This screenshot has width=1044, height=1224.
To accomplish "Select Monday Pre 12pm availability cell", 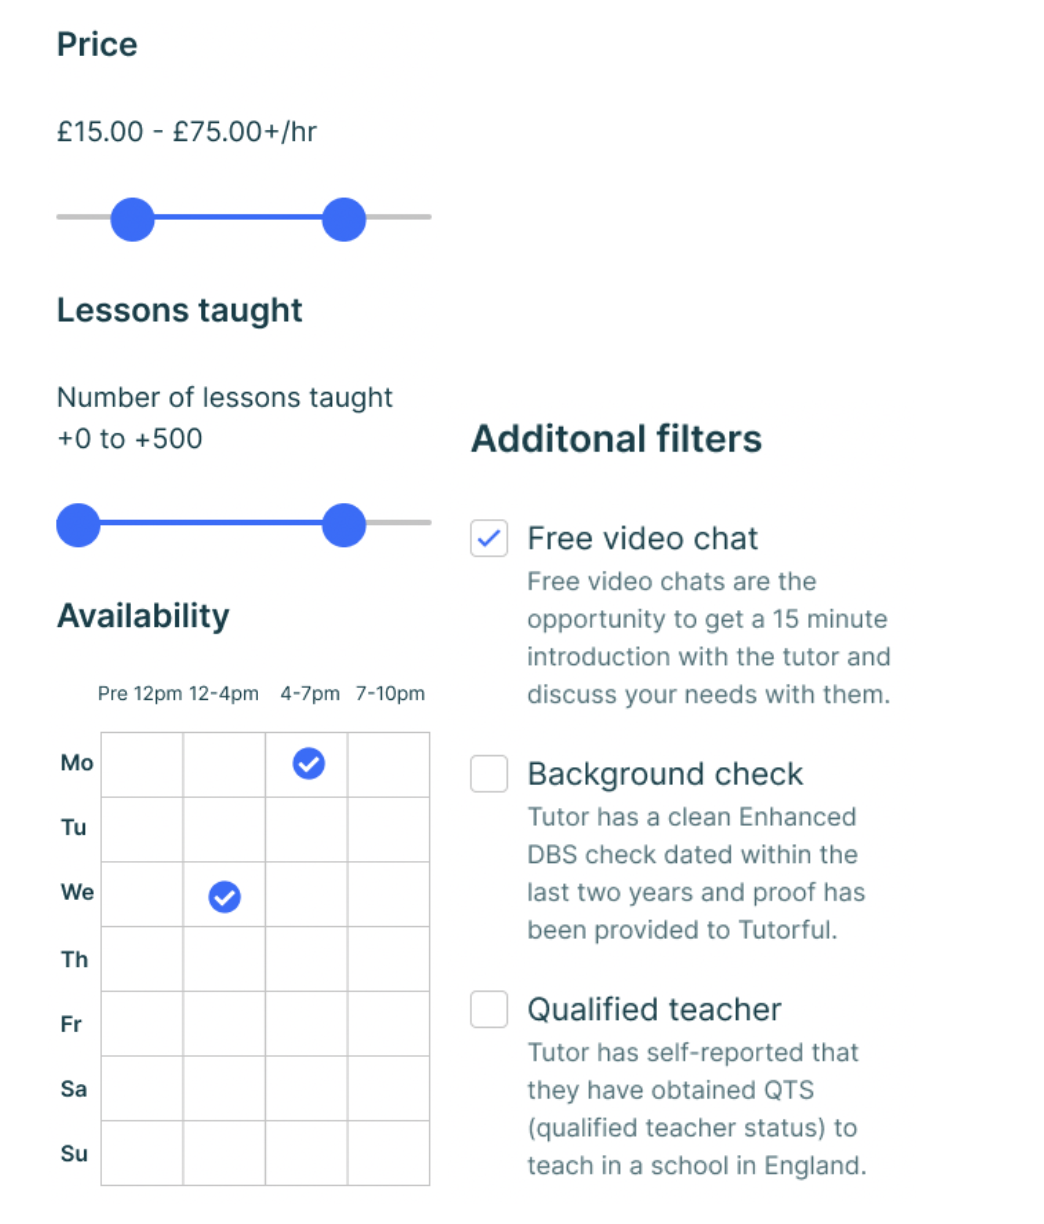I will (142, 765).
